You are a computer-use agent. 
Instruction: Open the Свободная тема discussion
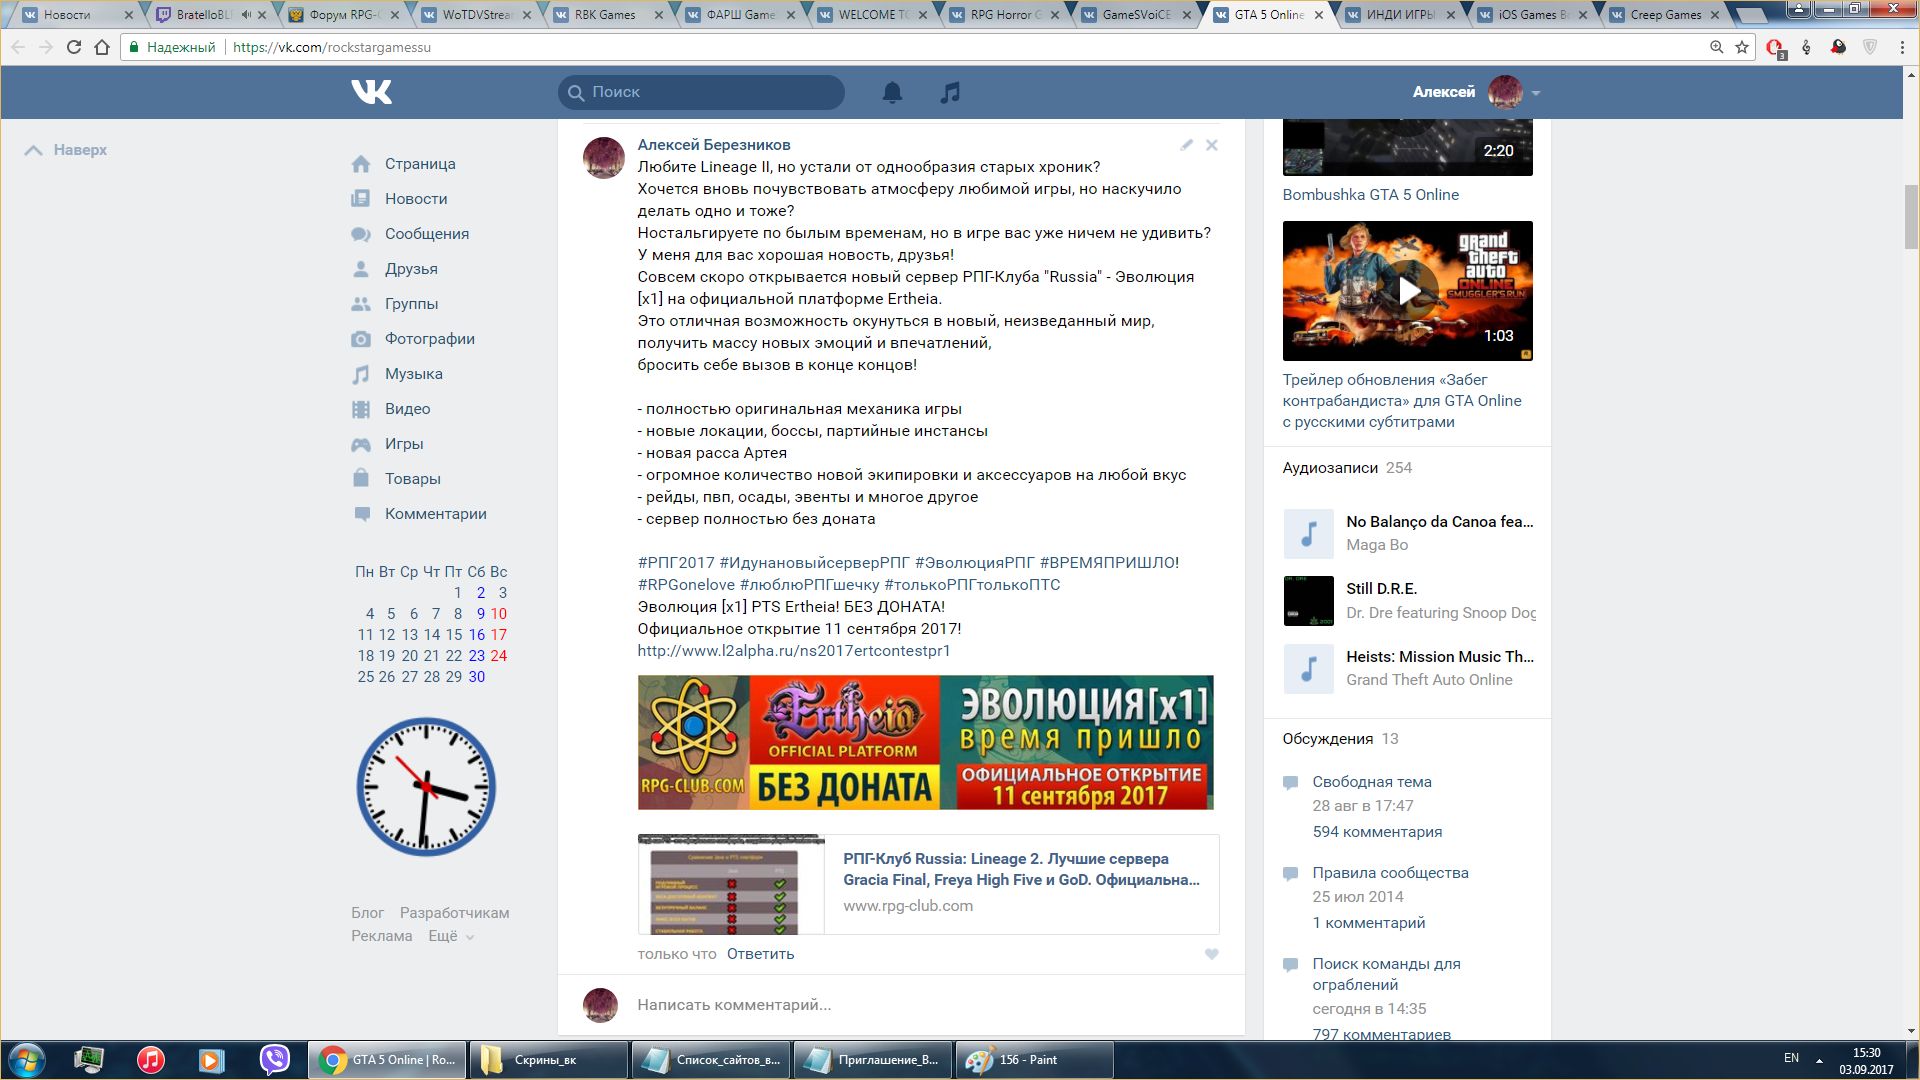point(1372,782)
